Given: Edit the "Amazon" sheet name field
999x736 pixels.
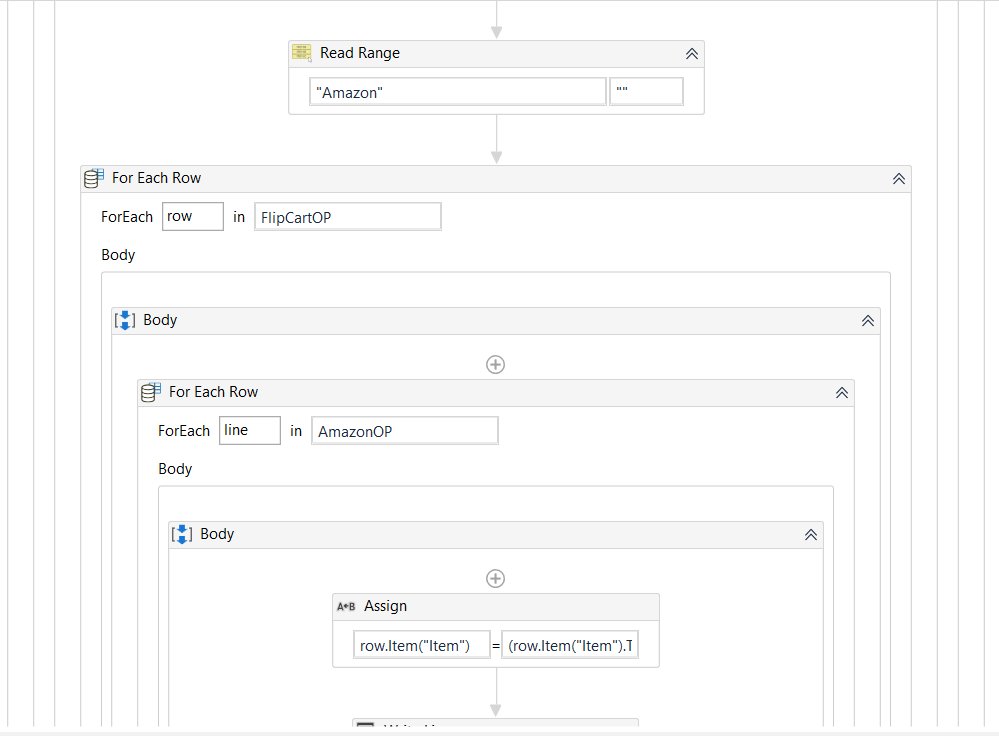Looking at the screenshot, I should pyautogui.click(x=457, y=92).
